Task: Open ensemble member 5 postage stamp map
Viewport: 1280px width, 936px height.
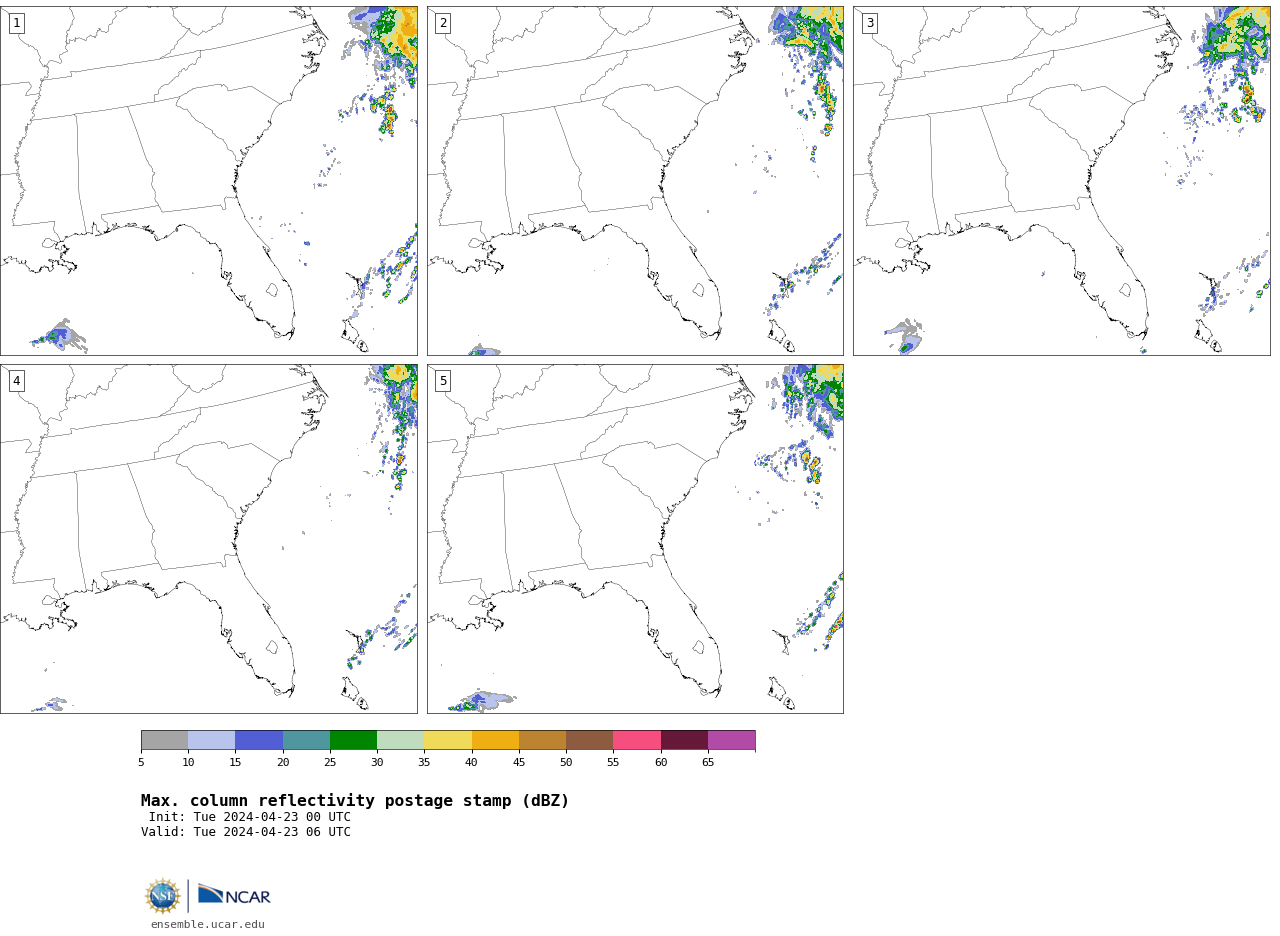Action: 635,539
